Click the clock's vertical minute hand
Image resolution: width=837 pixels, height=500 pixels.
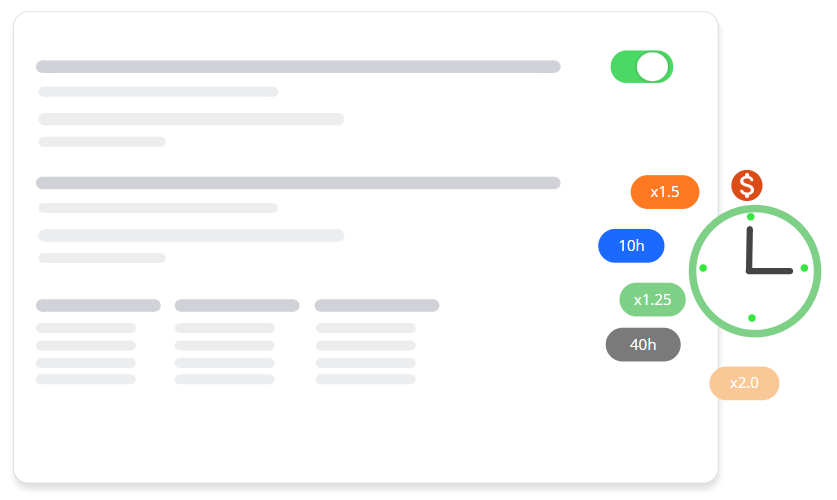748,248
